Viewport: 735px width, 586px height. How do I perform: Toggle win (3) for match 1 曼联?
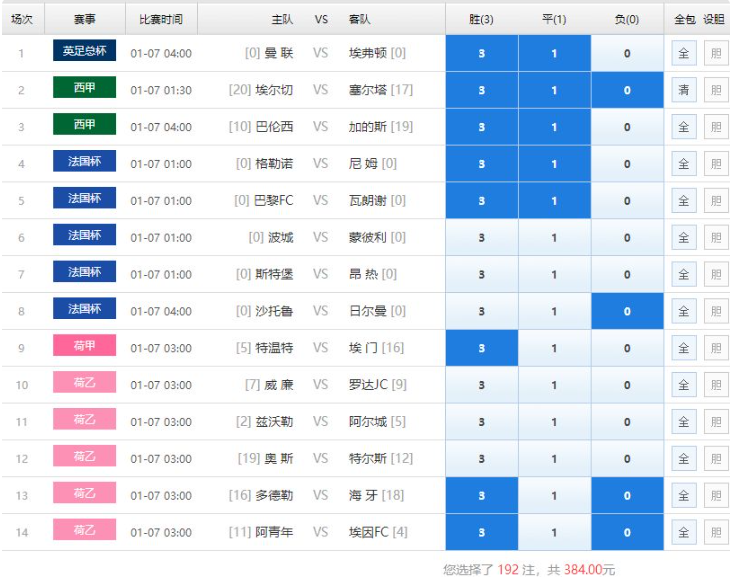[481, 53]
